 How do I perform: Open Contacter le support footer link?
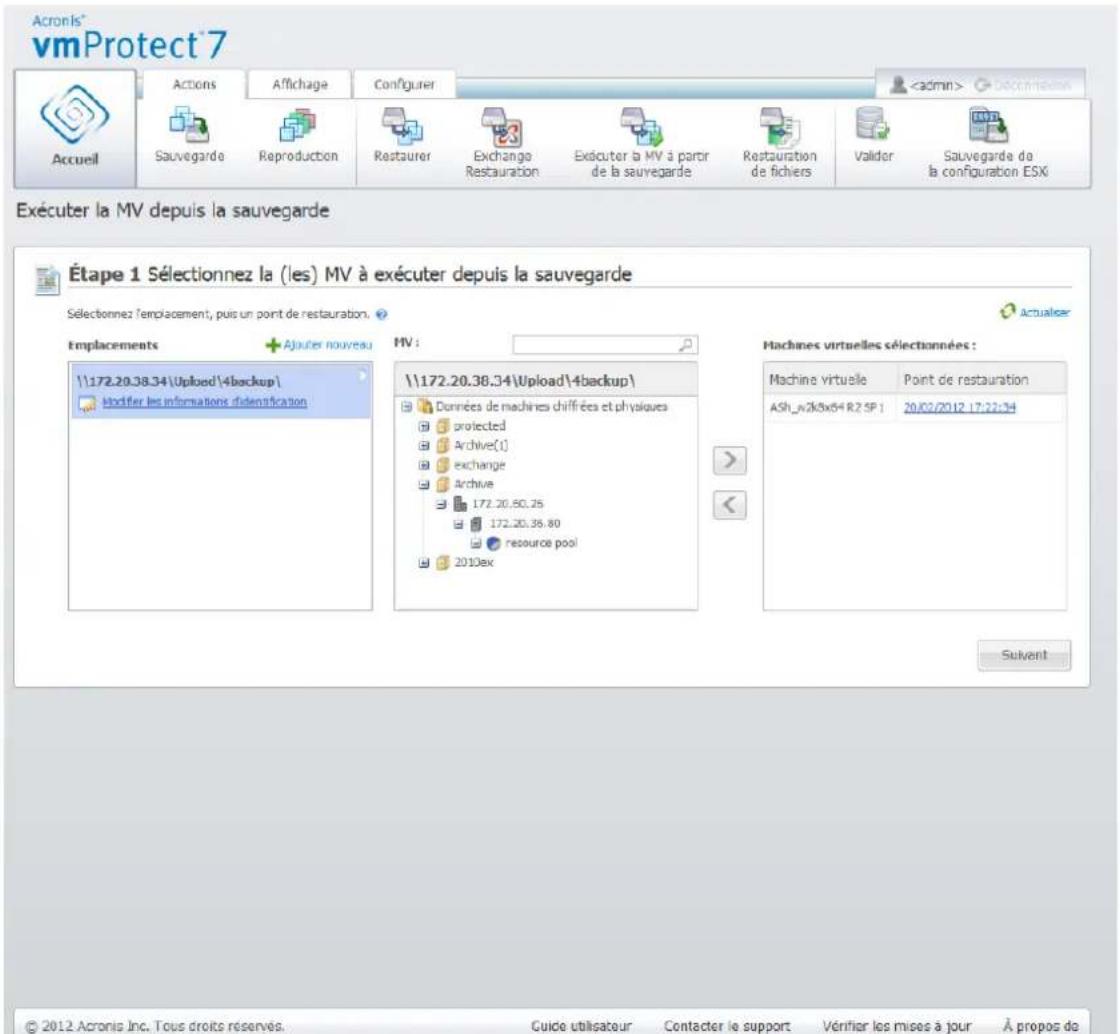[726, 1025]
